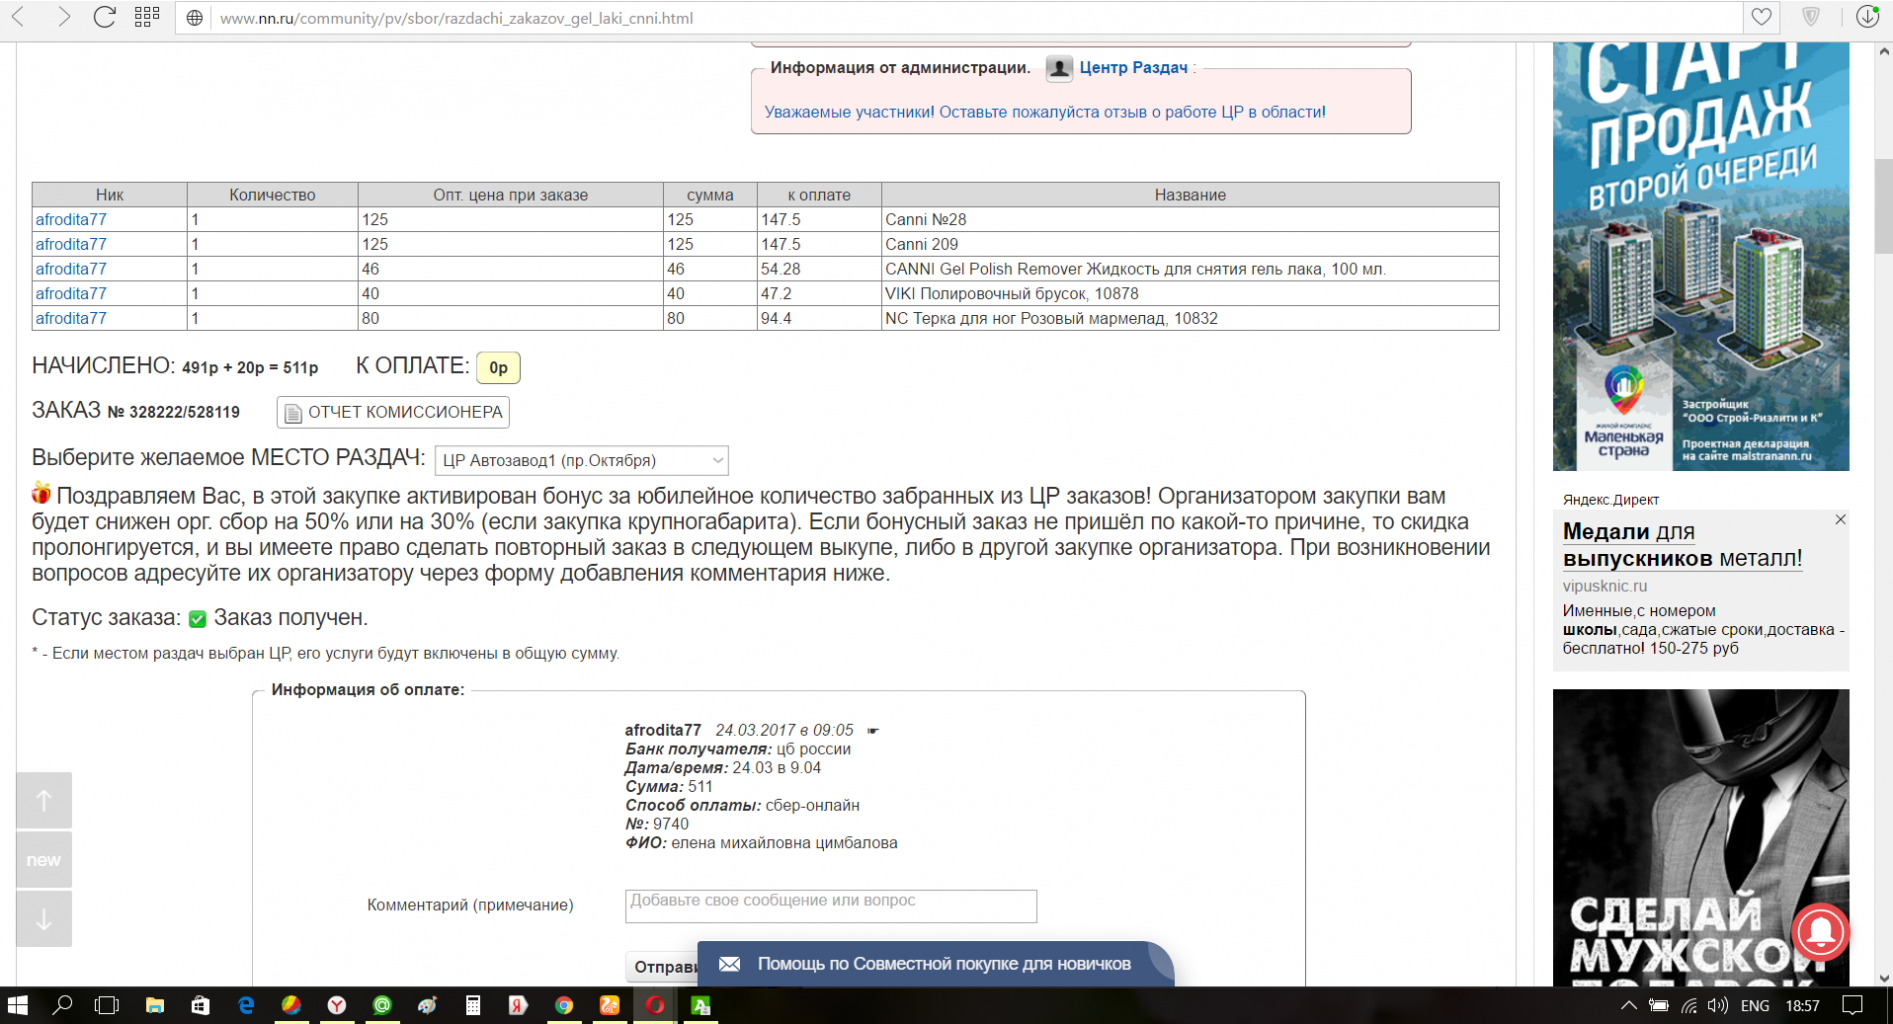Click the downloads arrow icon in the browser toolbar
The image size is (1893, 1024).
pyautogui.click(x=1867, y=17)
